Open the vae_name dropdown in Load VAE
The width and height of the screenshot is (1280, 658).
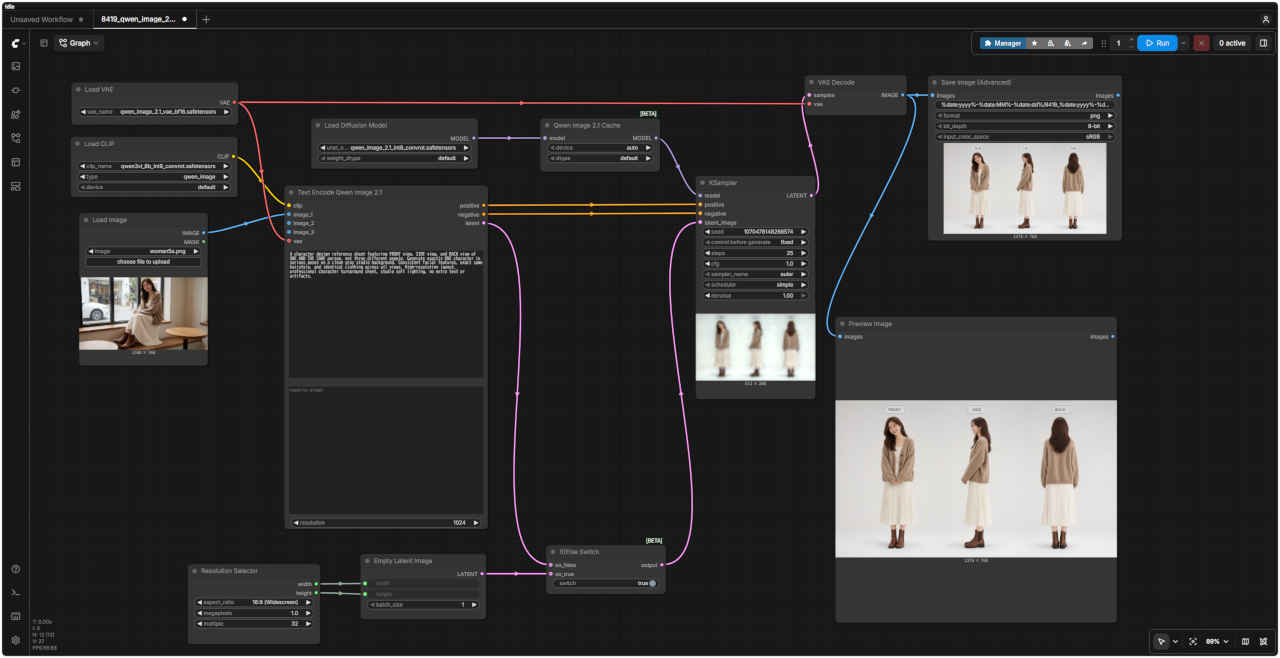155,112
